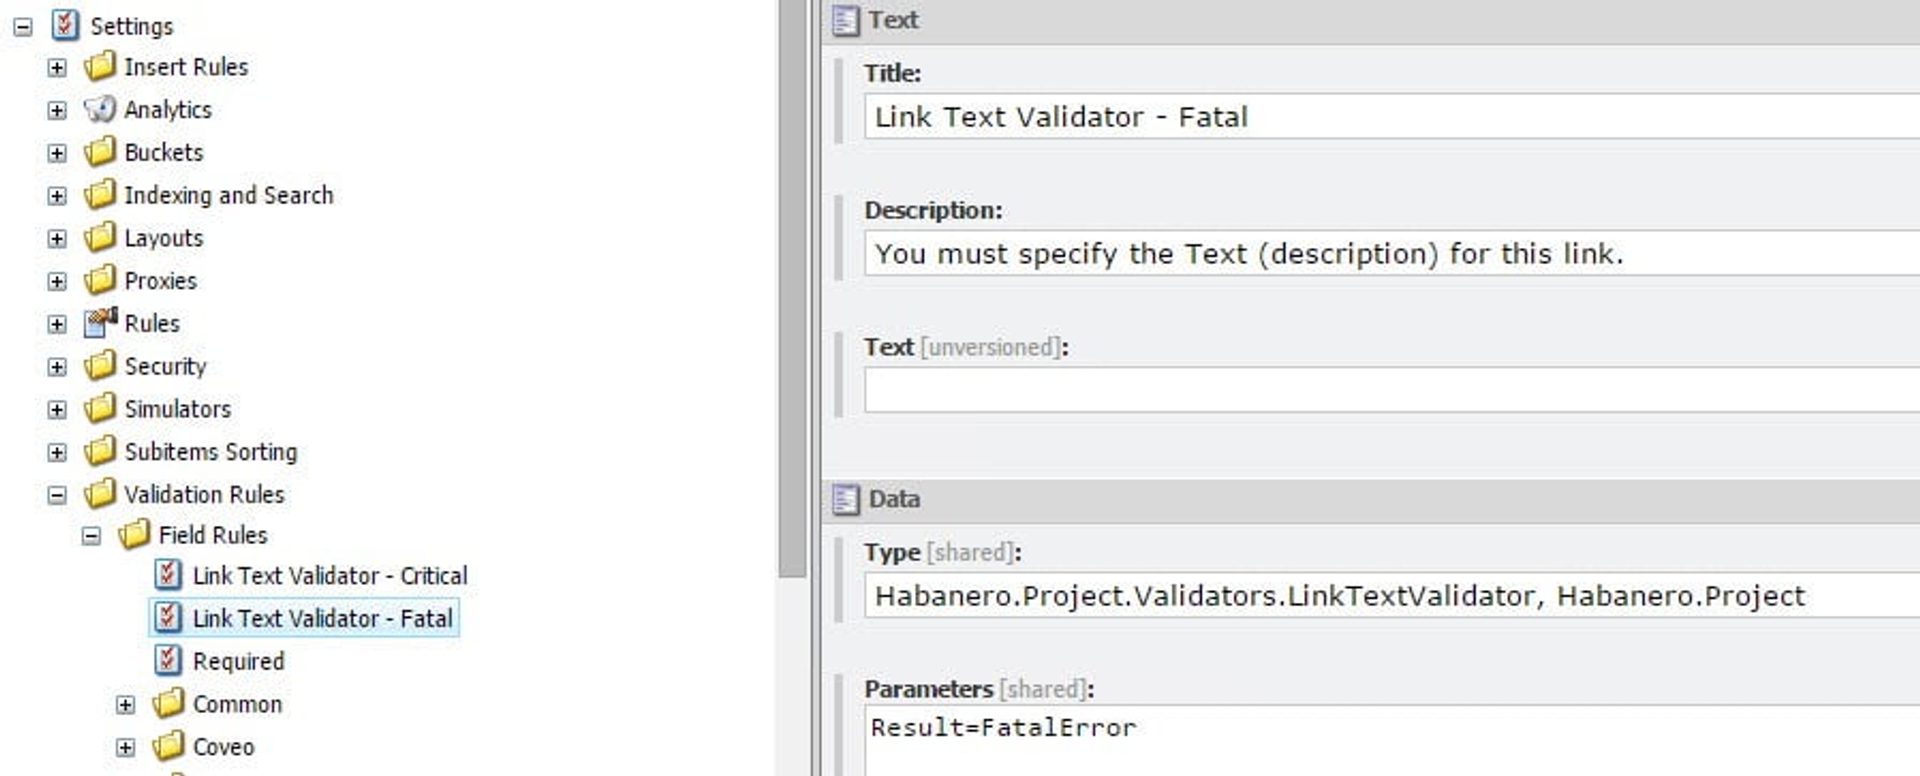
Task: Click the empty Text unversioned field
Action: coord(1391,389)
